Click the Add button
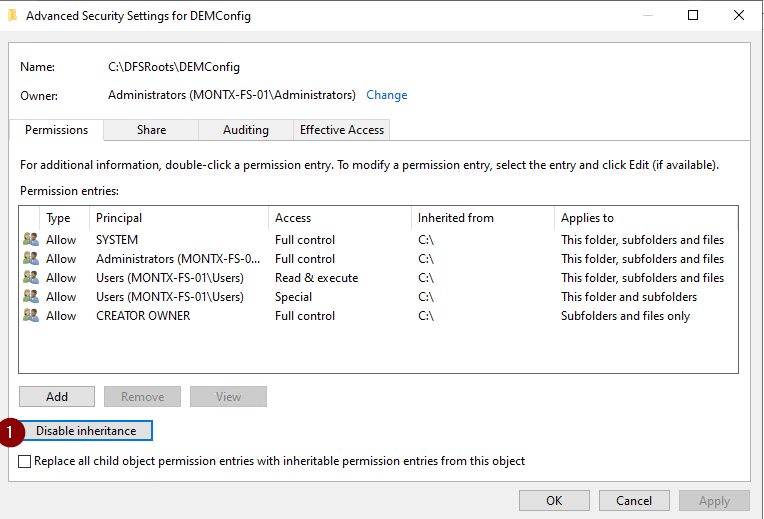Viewport: 764px width, 519px height. 57,397
